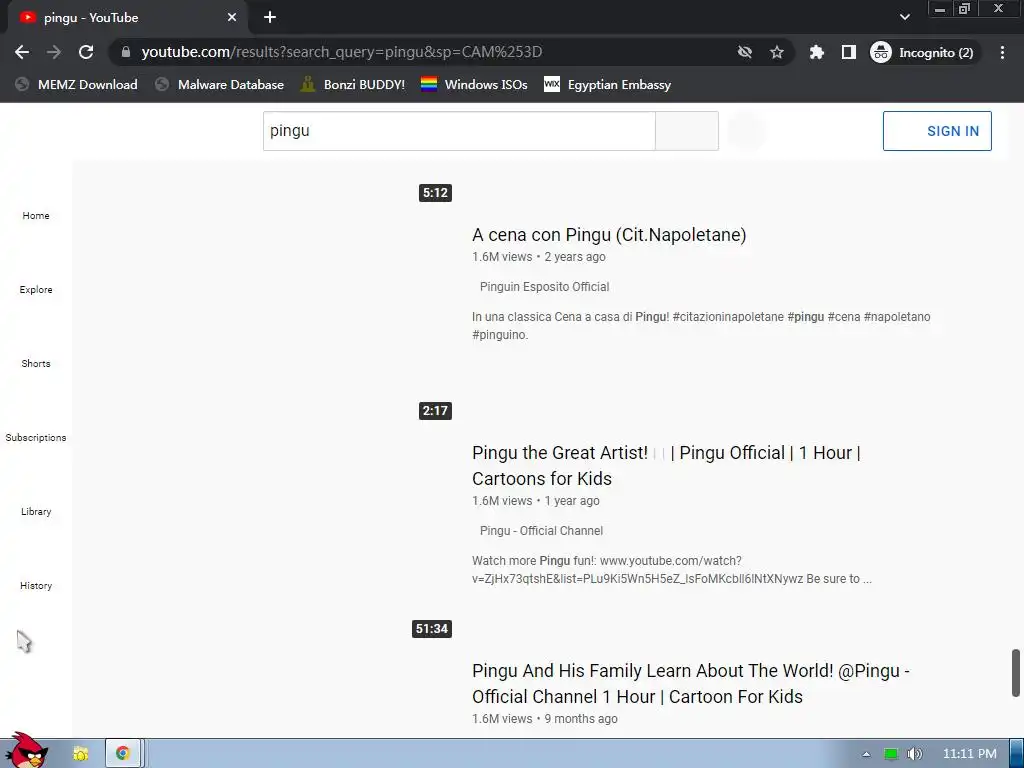Open the browser side panel icon

coord(848,52)
